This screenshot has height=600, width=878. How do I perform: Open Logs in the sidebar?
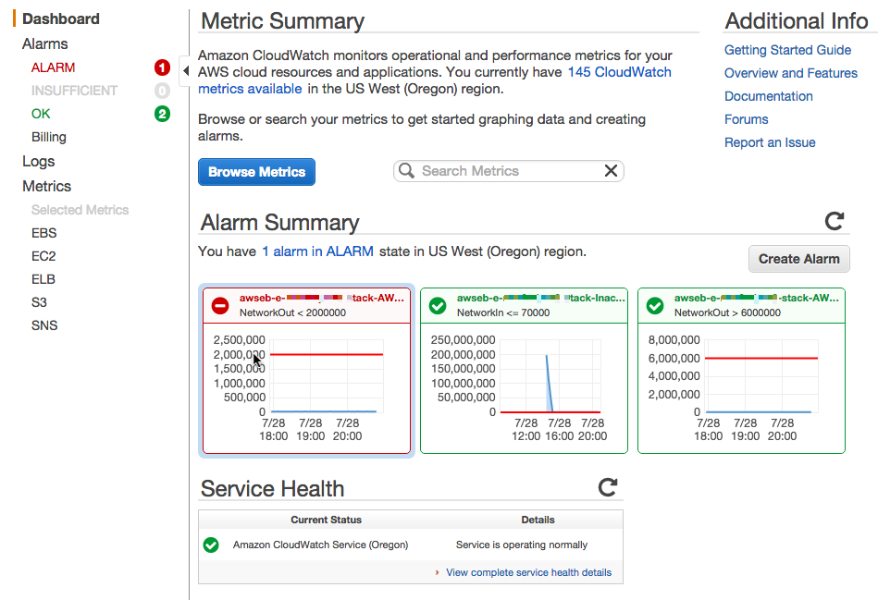point(39,161)
